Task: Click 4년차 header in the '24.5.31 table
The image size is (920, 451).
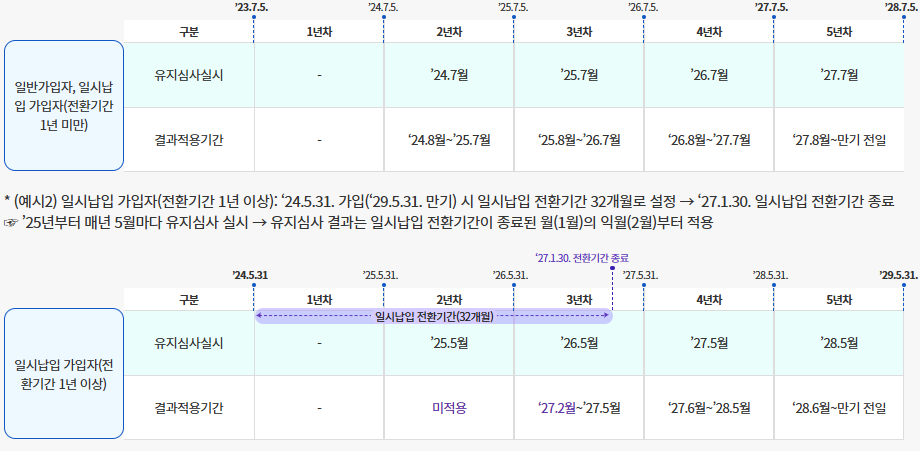Action: (709, 300)
